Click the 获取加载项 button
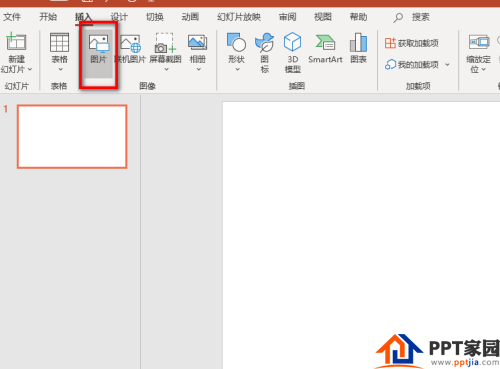500x369 pixels. coord(412,43)
